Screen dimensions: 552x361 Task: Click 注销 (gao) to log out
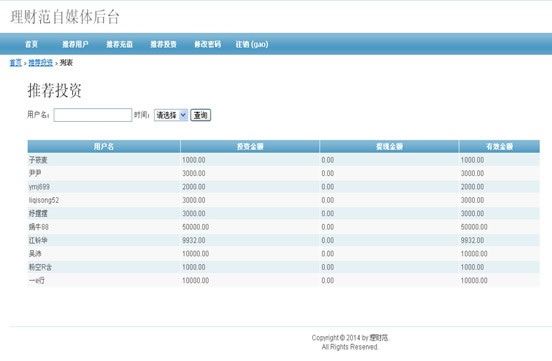pos(252,44)
